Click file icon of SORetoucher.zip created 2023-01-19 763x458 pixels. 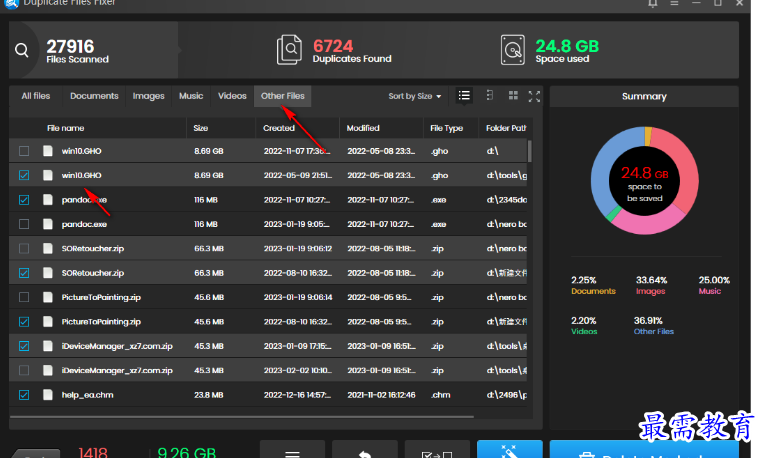pyautogui.click(x=48, y=248)
